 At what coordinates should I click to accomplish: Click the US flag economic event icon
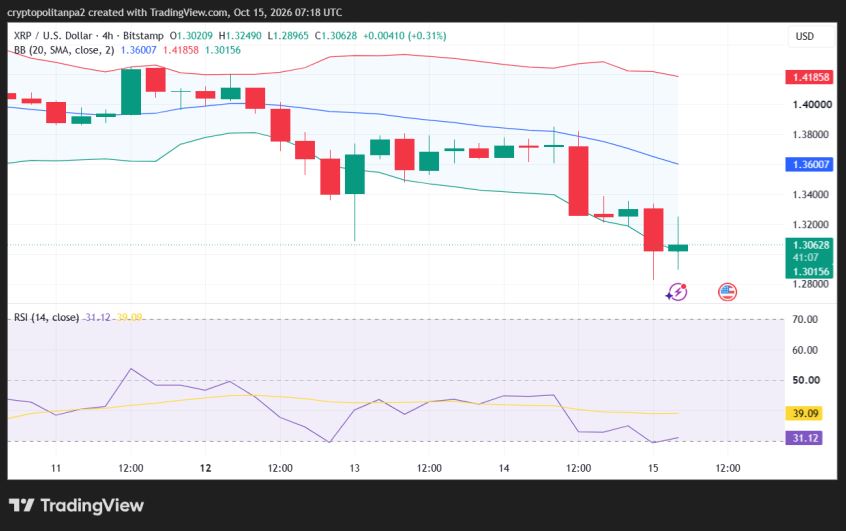tap(727, 292)
